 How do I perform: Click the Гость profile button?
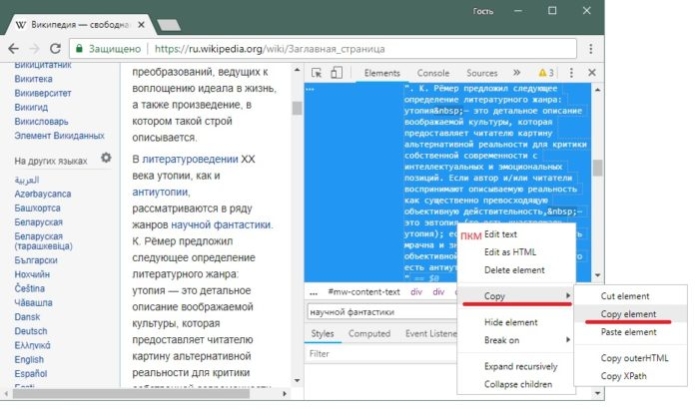pyautogui.click(x=483, y=11)
